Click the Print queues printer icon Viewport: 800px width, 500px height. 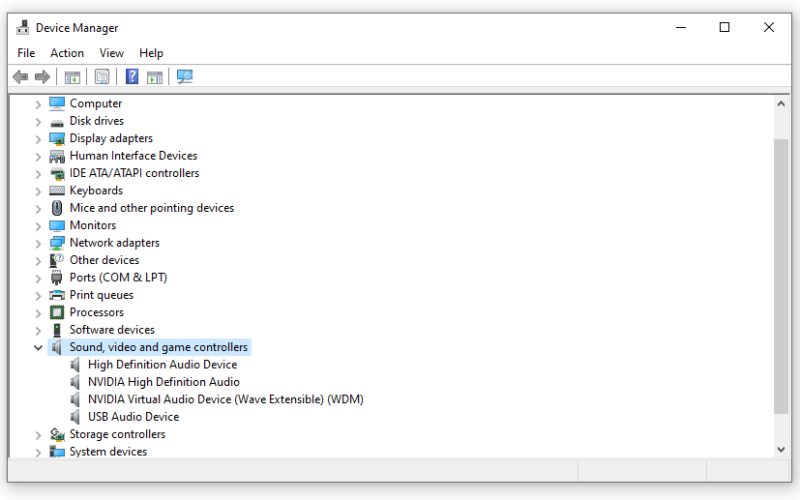(57, 295)
